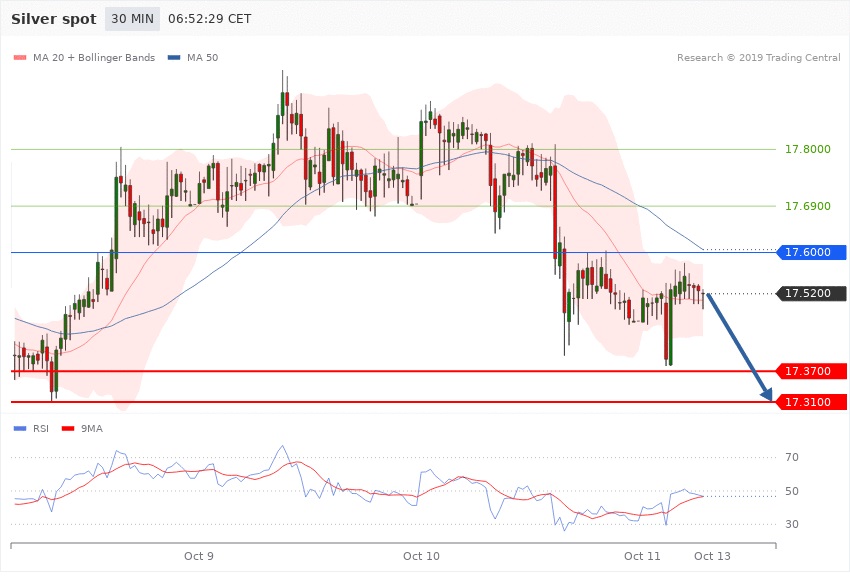Toggle the MA 50 legend entry
The image size is (850, 576).
(192, 58)
